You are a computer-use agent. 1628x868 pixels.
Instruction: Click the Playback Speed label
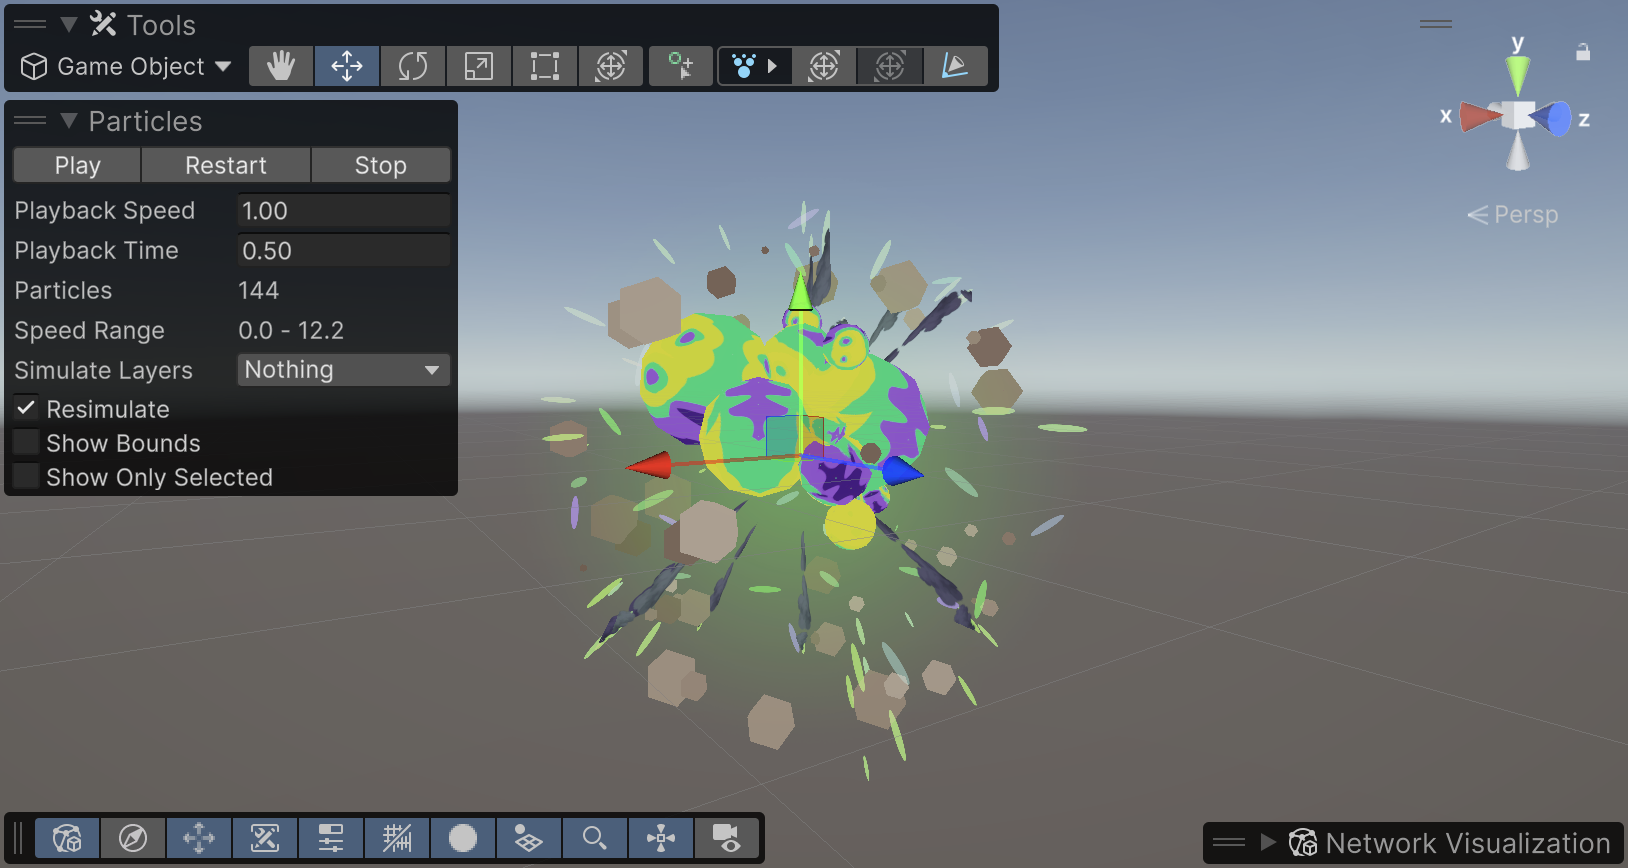click(x=105, y=210)
